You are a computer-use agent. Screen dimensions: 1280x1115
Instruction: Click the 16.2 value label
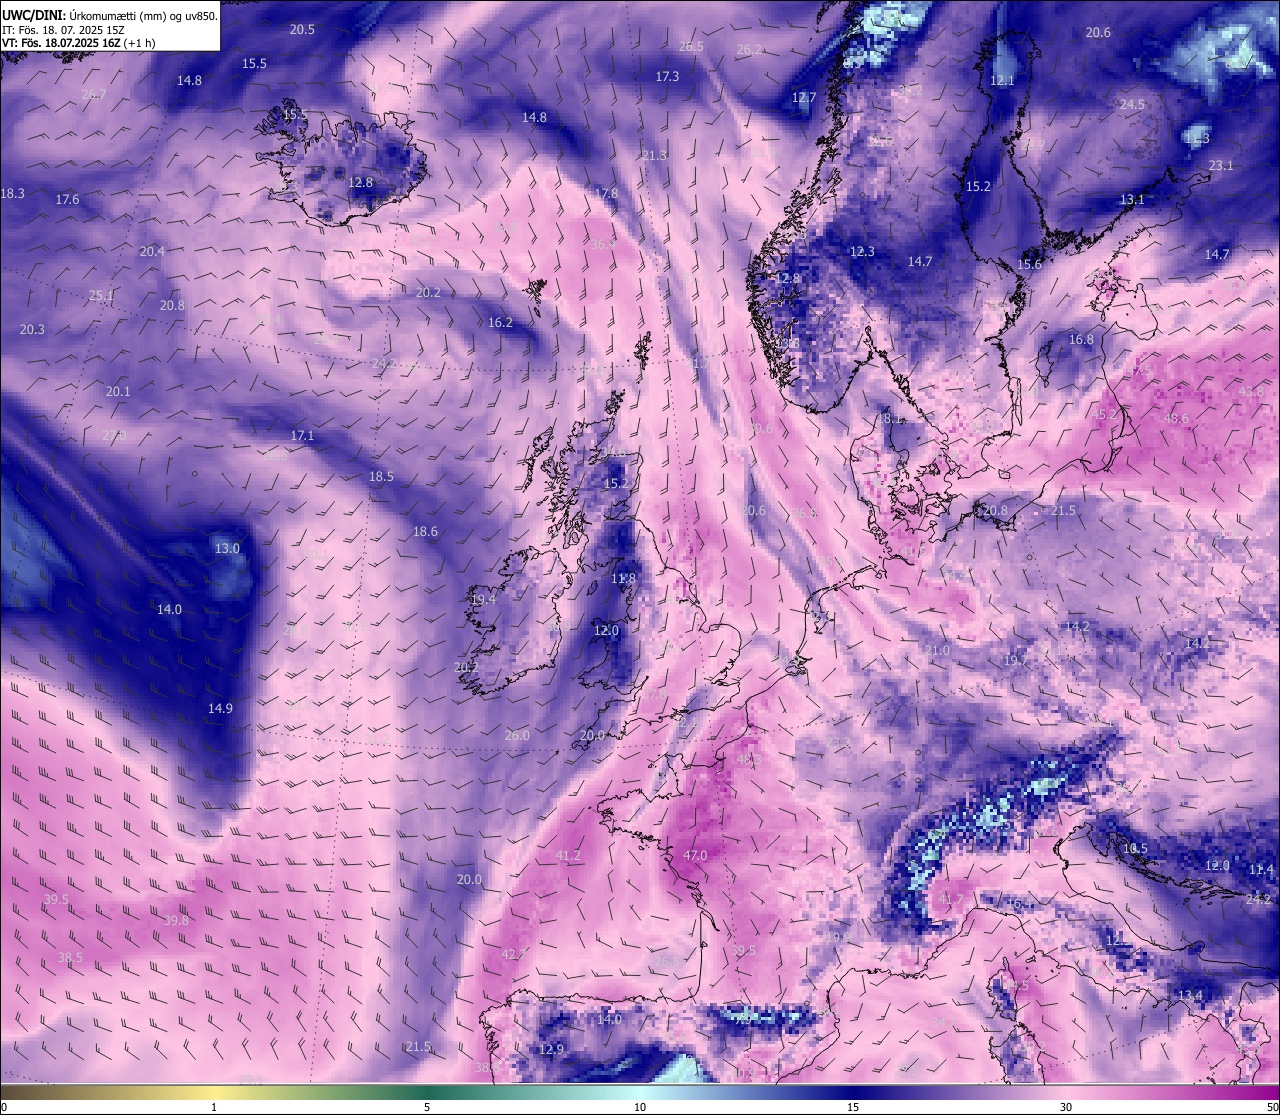[x=500, y=322]
